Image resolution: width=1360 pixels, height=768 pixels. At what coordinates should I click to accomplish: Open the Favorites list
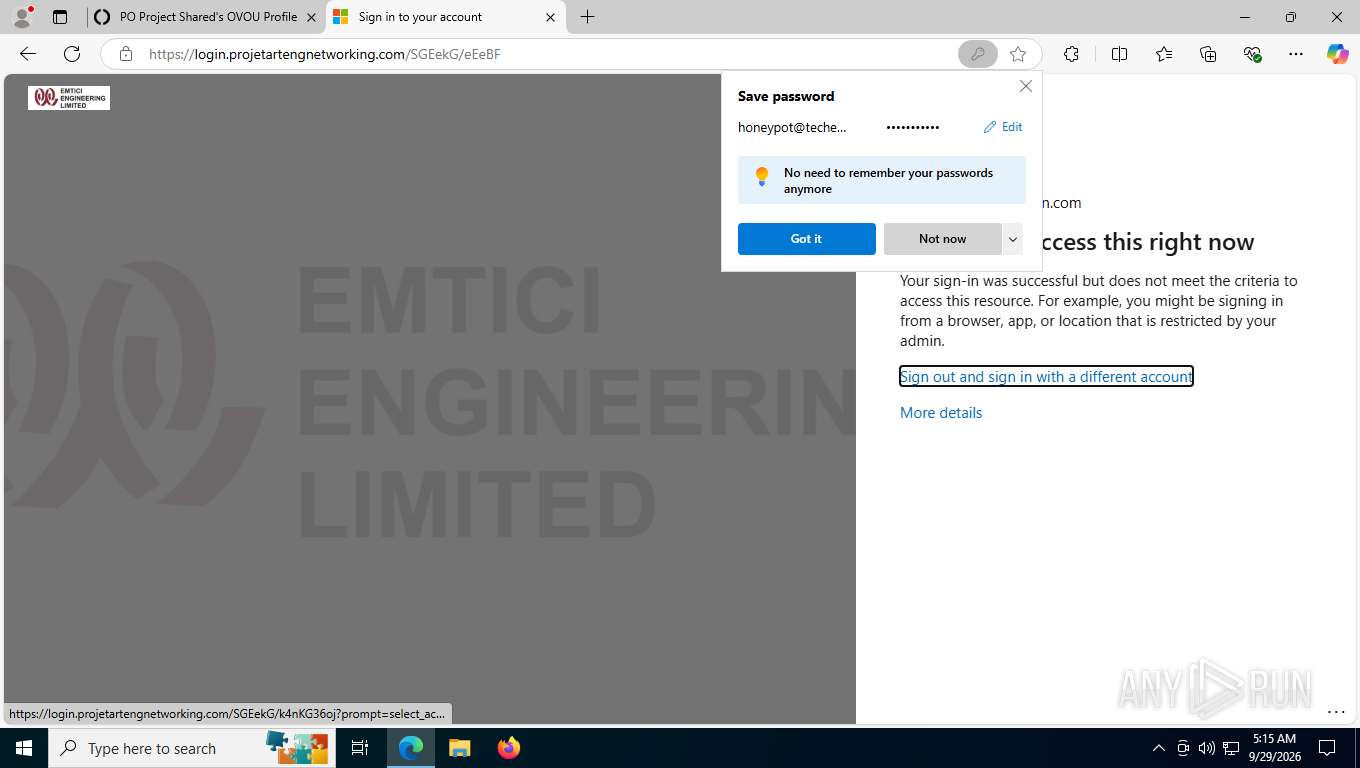pos(1164,54)
